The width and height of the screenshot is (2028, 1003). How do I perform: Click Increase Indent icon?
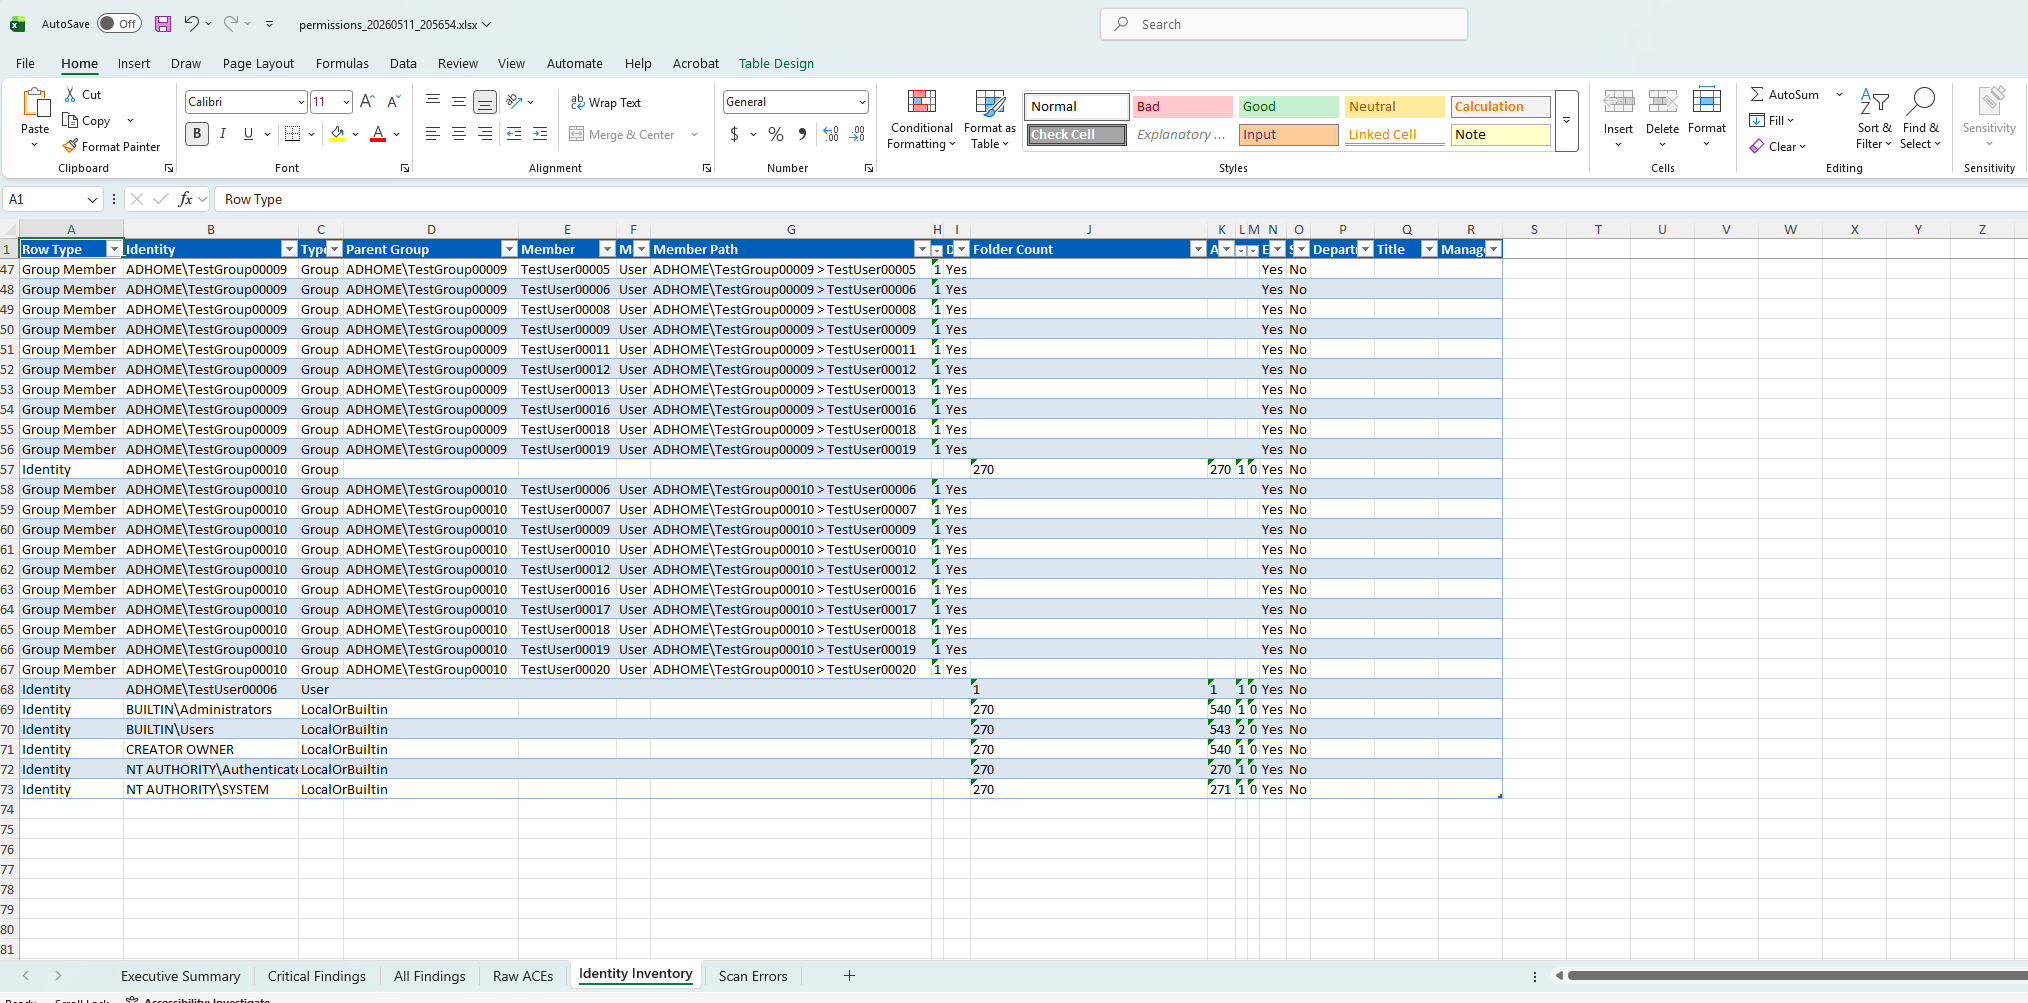point(540,134)
